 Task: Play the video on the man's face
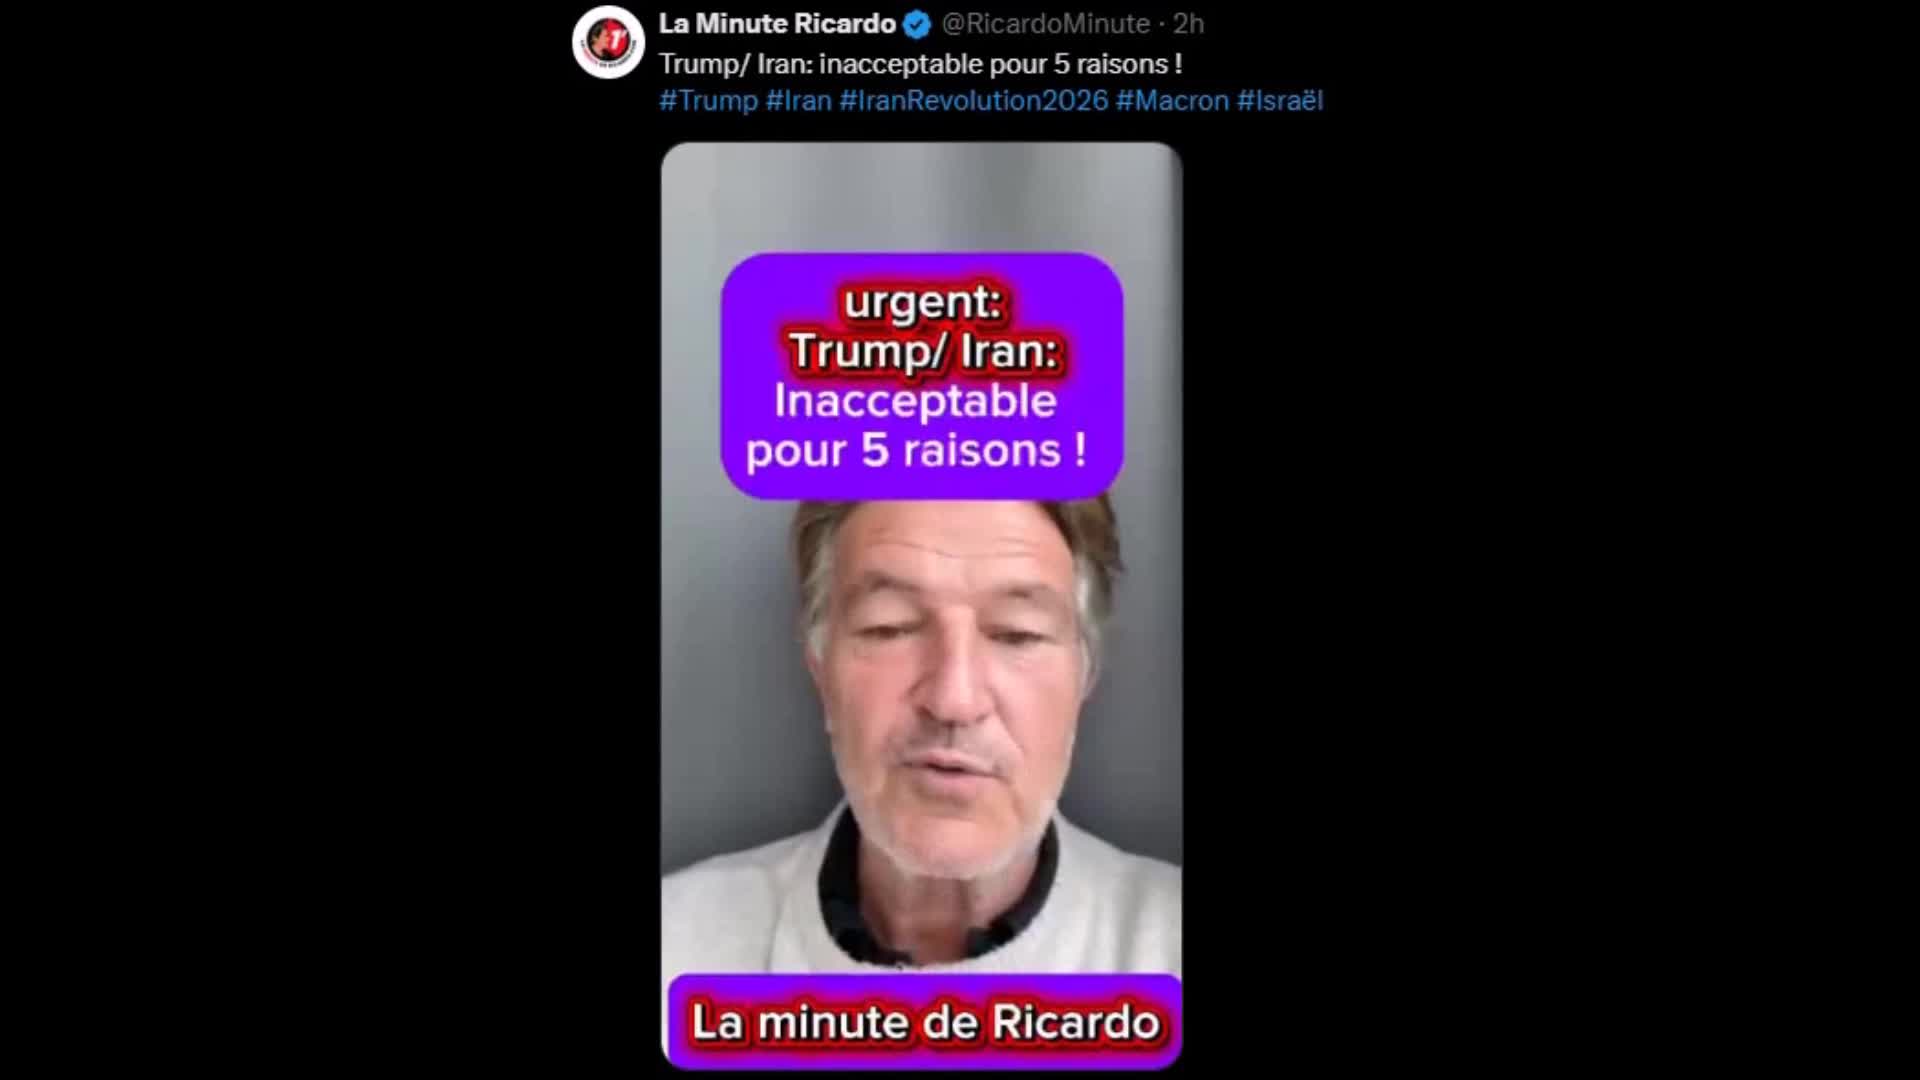[x=947, y=680]
